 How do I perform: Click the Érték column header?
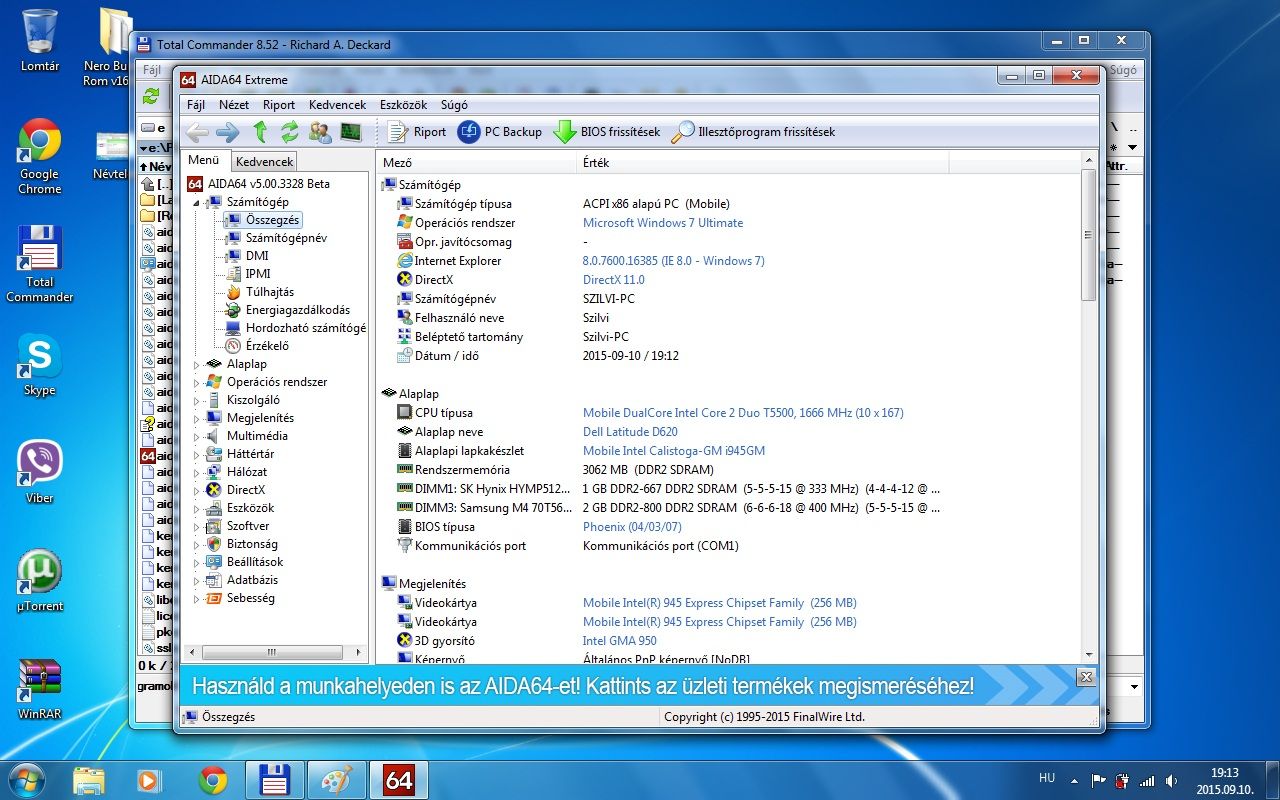(763, 162)
